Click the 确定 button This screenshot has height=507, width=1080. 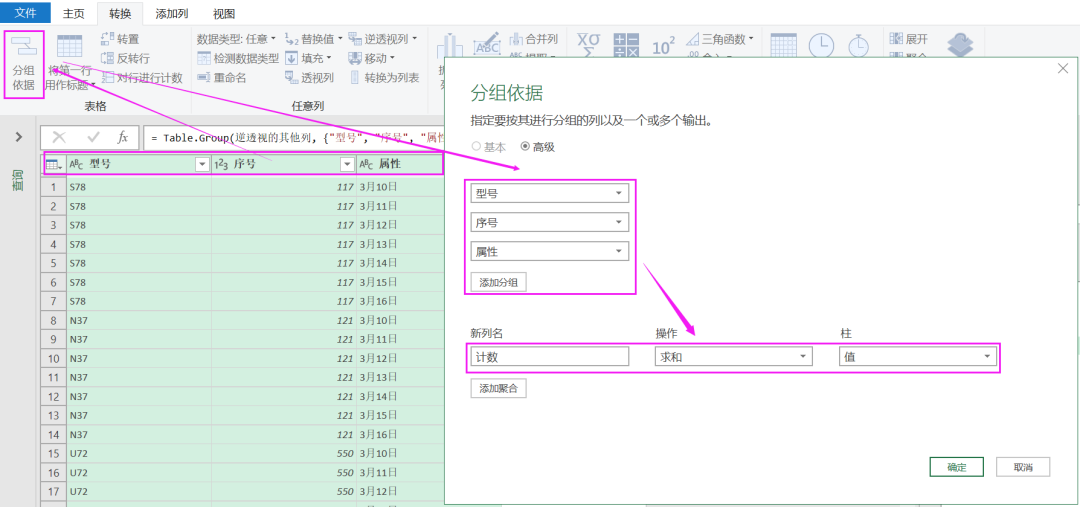coord(956,467)
